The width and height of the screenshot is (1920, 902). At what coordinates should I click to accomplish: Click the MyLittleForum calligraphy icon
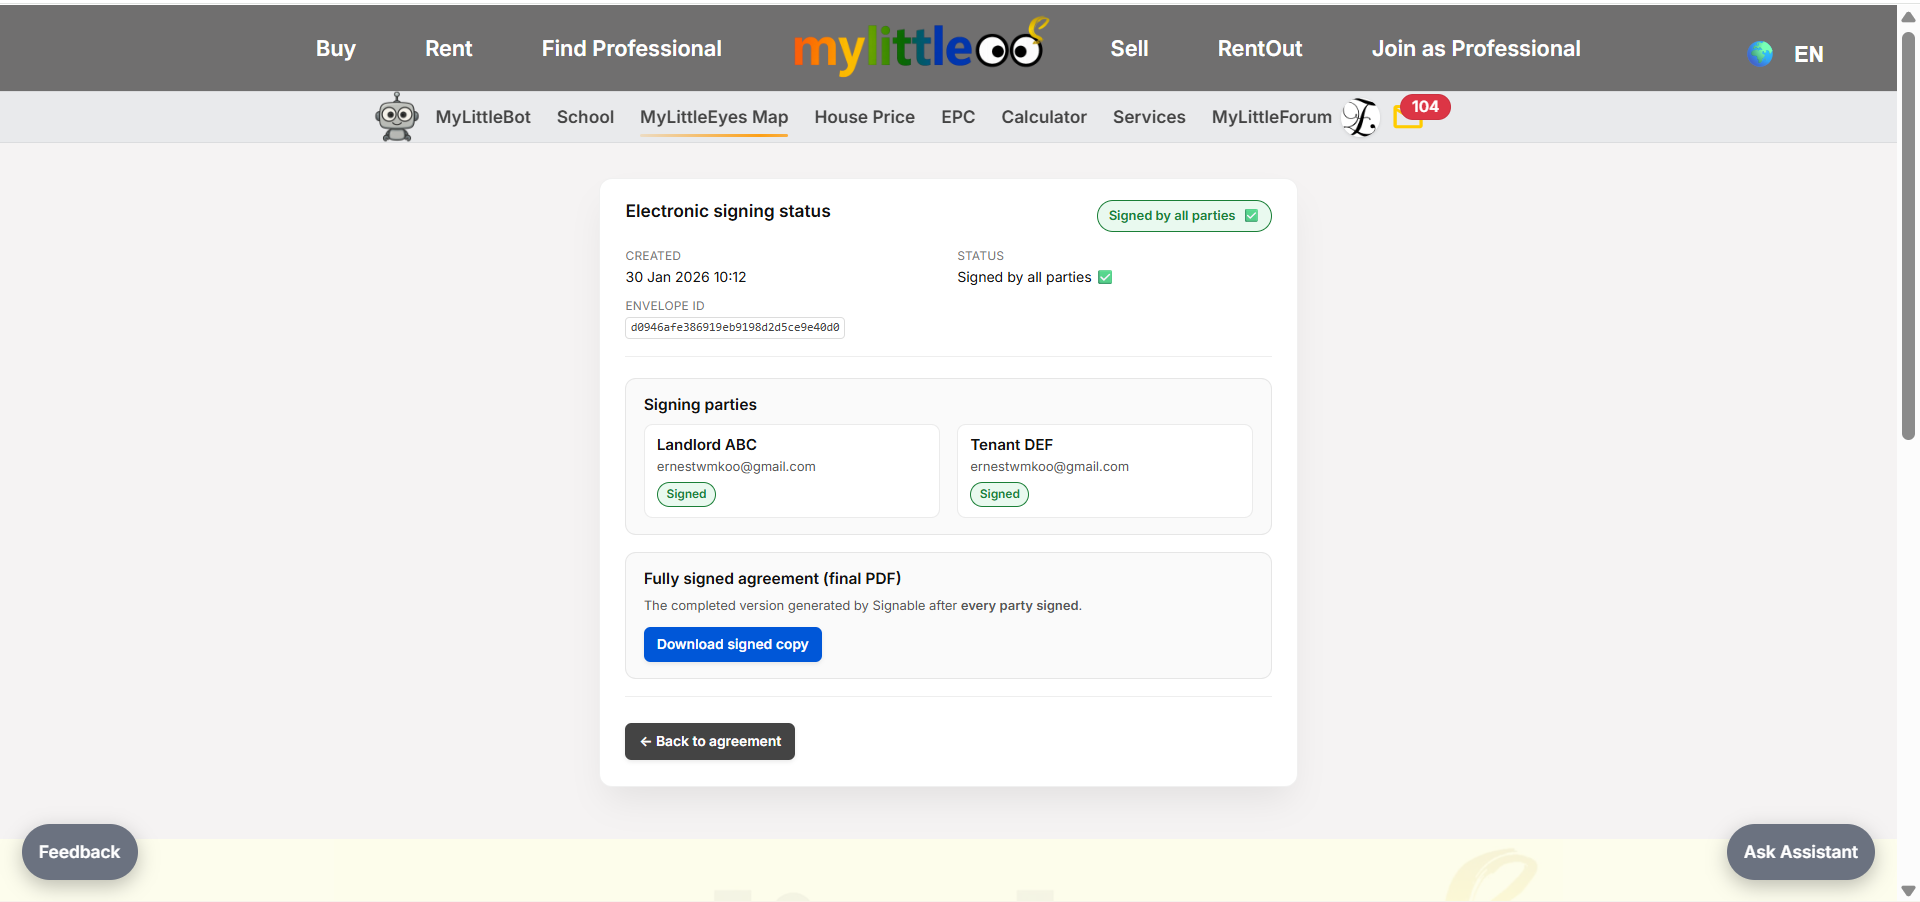coord(1359,117)
